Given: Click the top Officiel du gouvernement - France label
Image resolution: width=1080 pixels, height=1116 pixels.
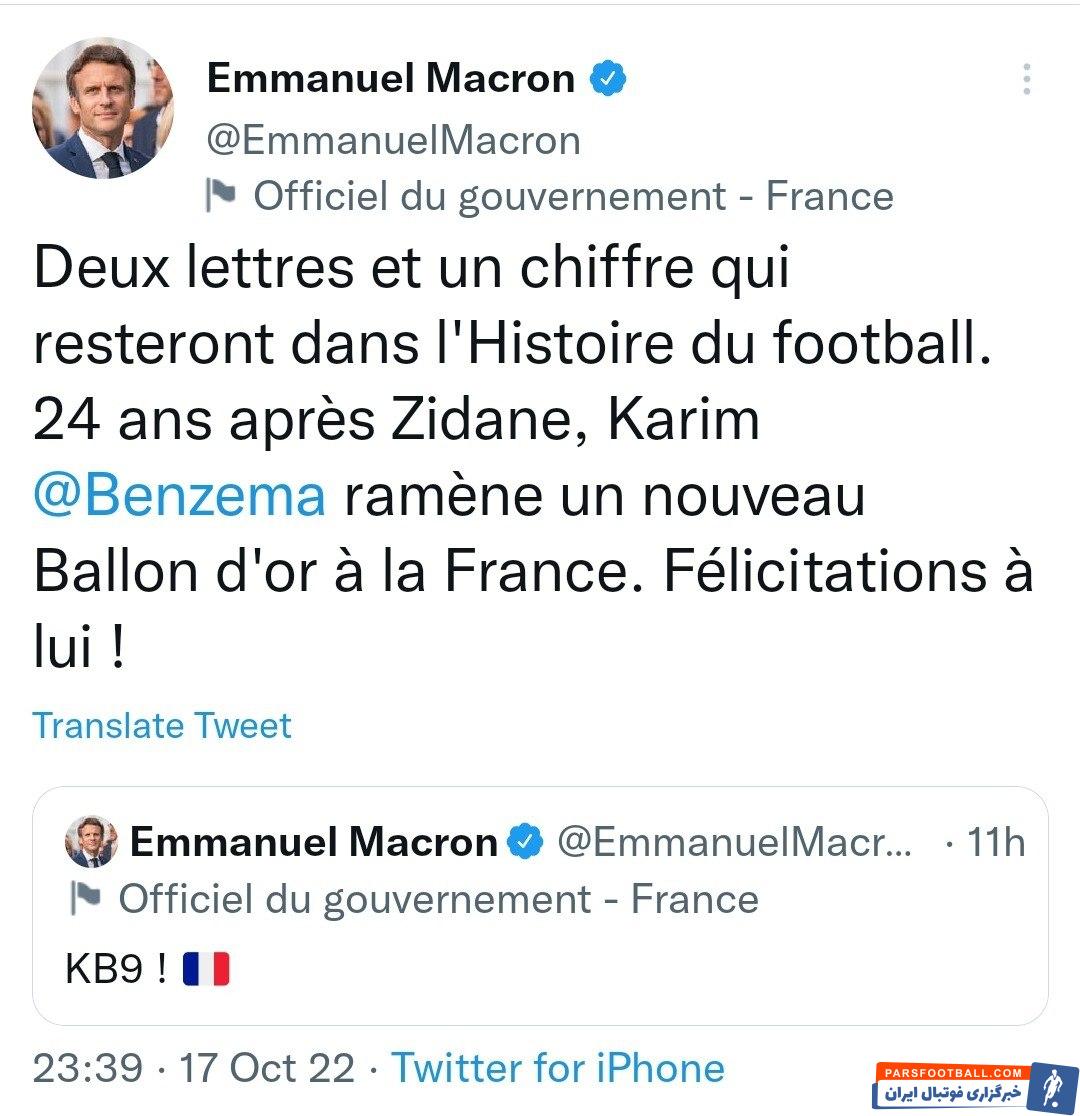Looking at the screenshot, I should coord(573,196).
